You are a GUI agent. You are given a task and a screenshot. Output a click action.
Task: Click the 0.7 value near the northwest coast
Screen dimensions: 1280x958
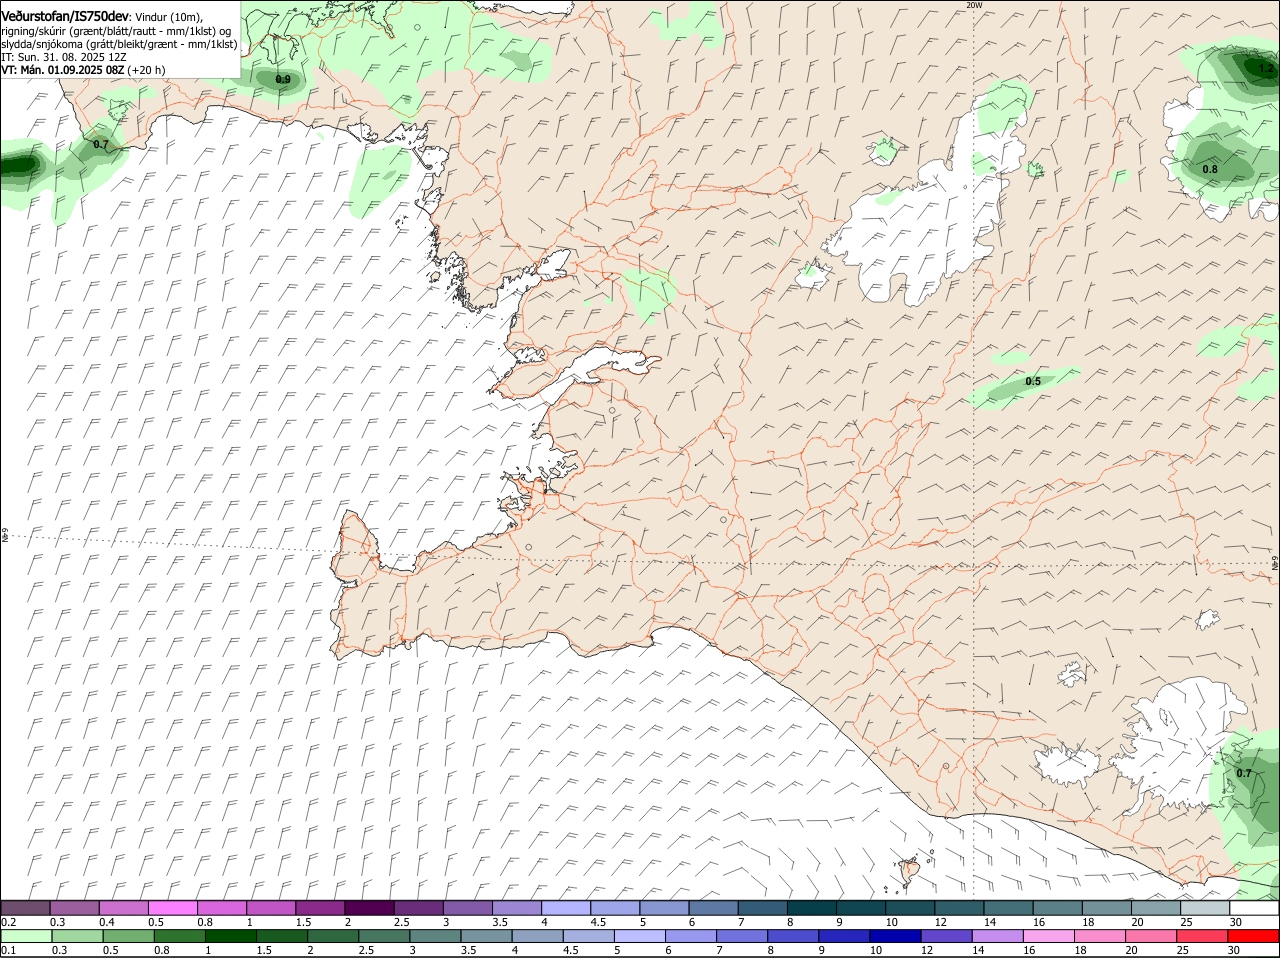point(101,145)
